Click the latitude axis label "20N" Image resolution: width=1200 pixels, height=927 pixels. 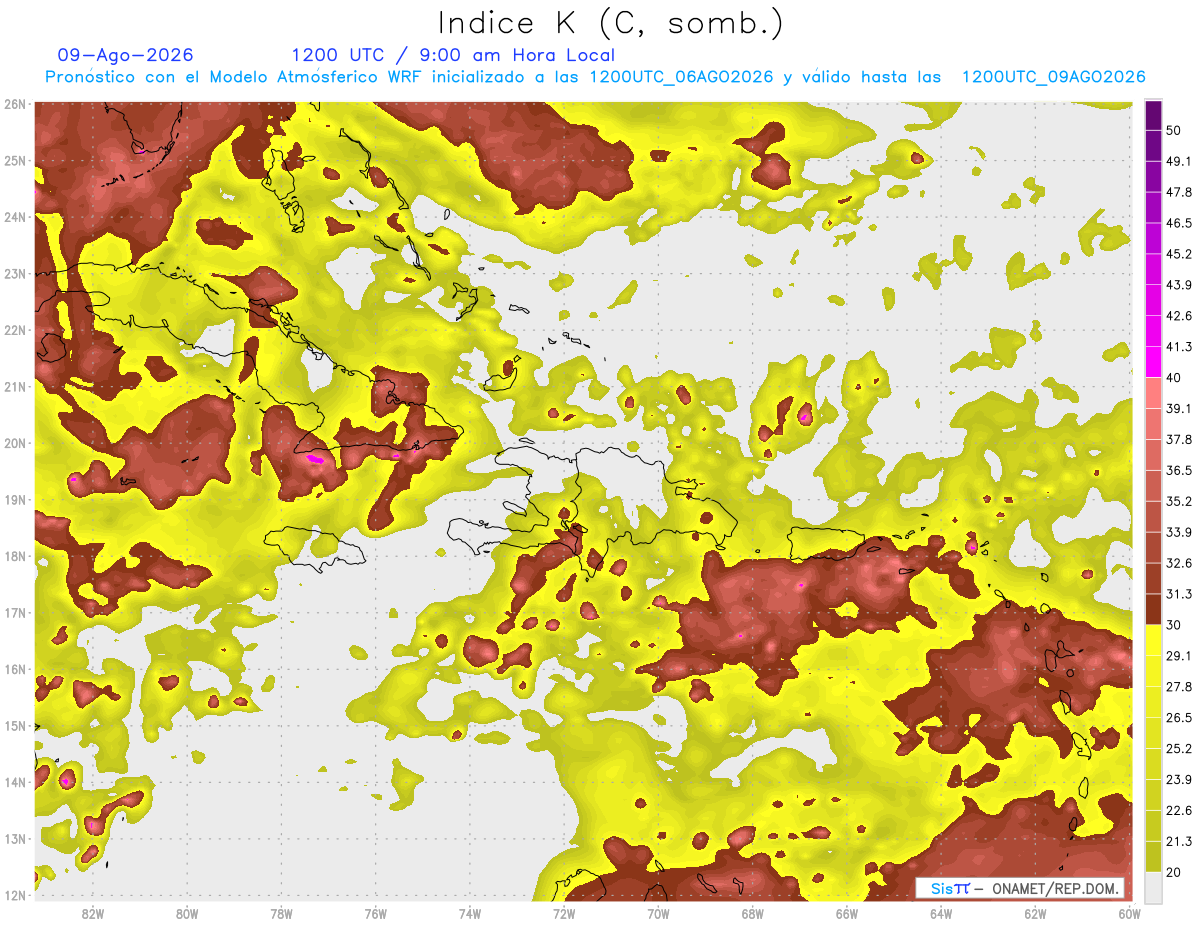(x=15, y=443)
